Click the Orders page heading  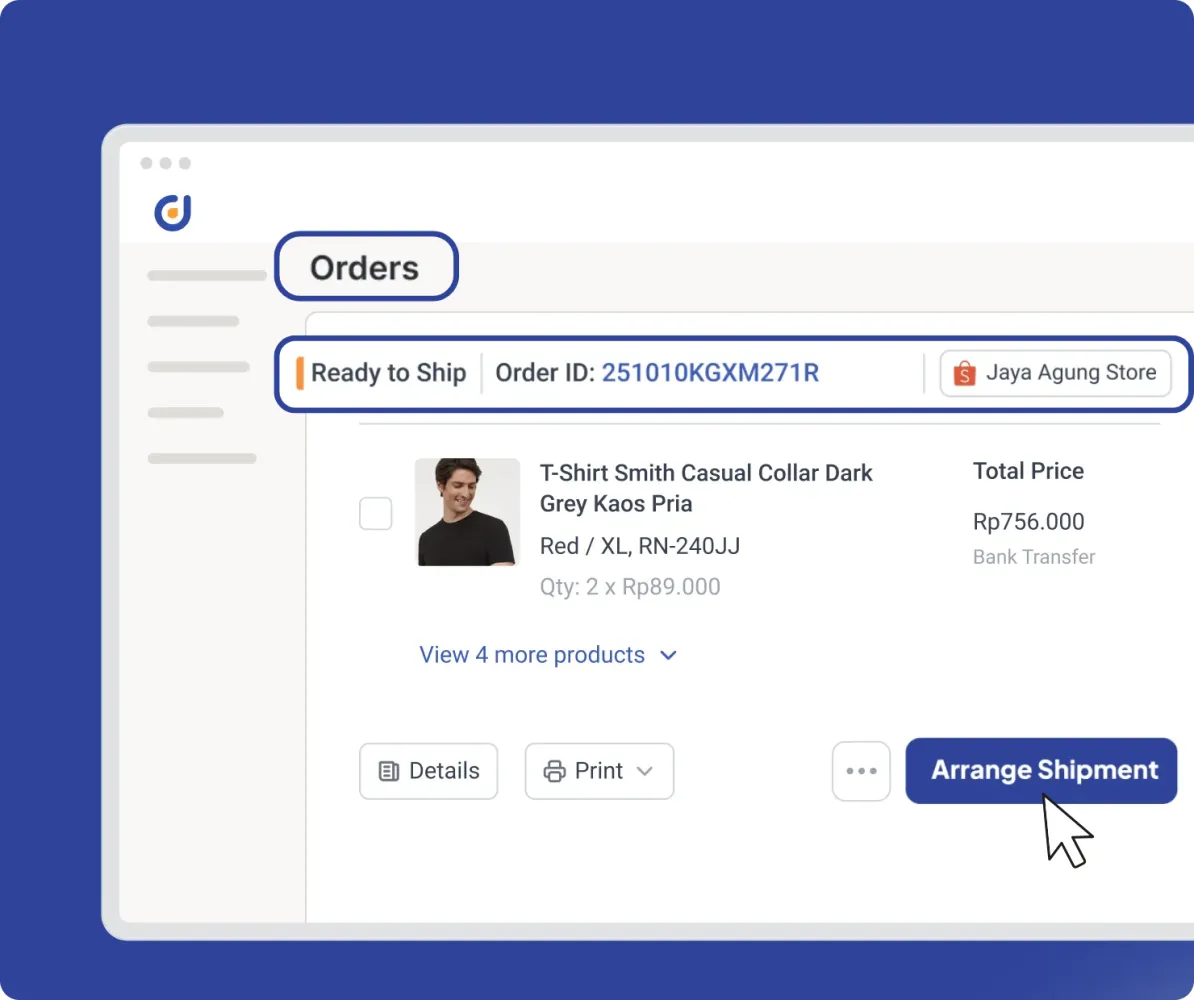[365, 268]
